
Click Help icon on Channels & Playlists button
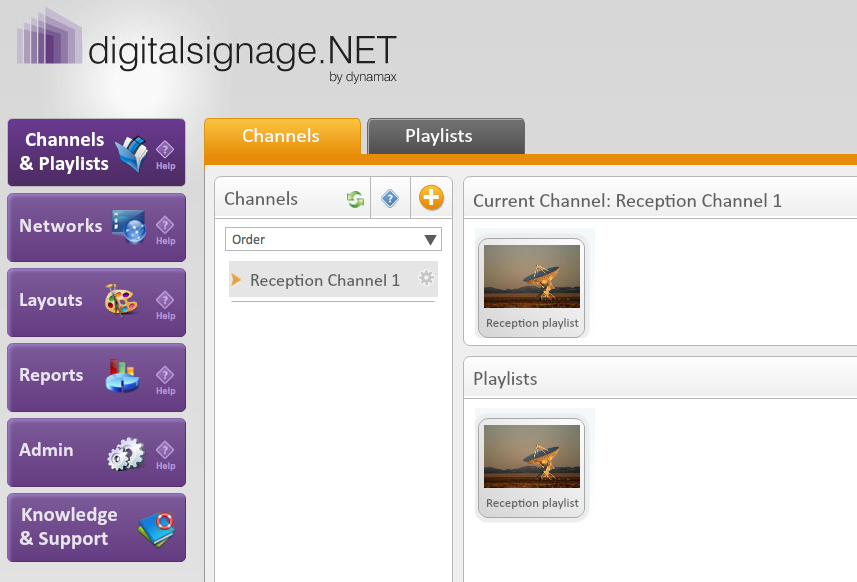point(165,155)
